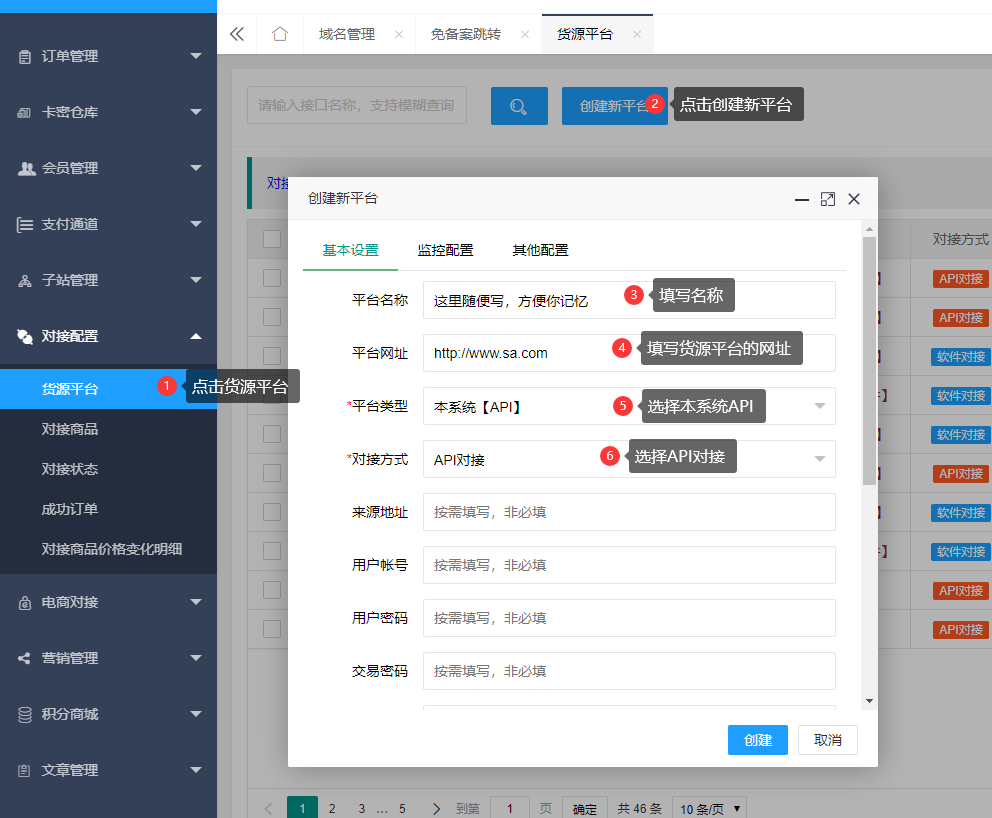Click the 积分商城 stack icon
The height and width of the screenshot is (818, 992).
25,715
